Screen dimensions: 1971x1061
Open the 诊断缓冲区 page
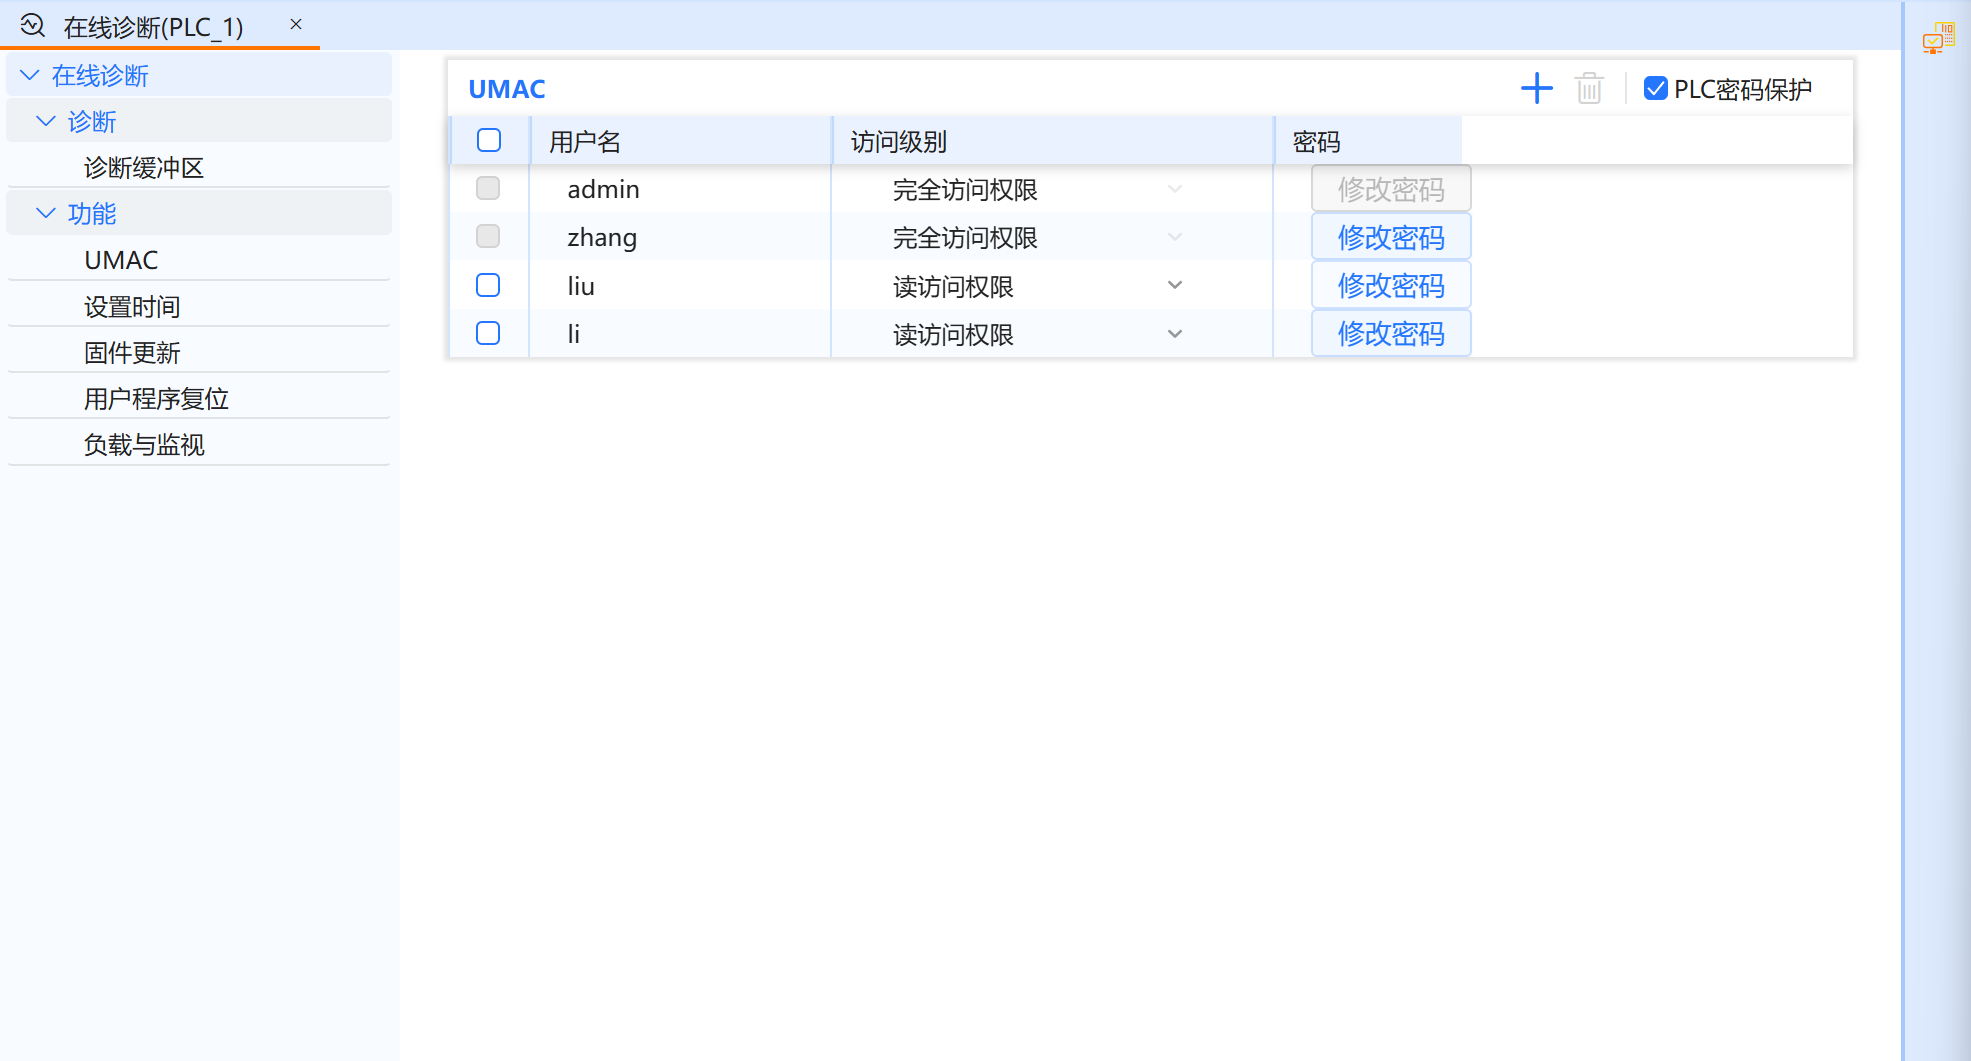coord(144,168)
